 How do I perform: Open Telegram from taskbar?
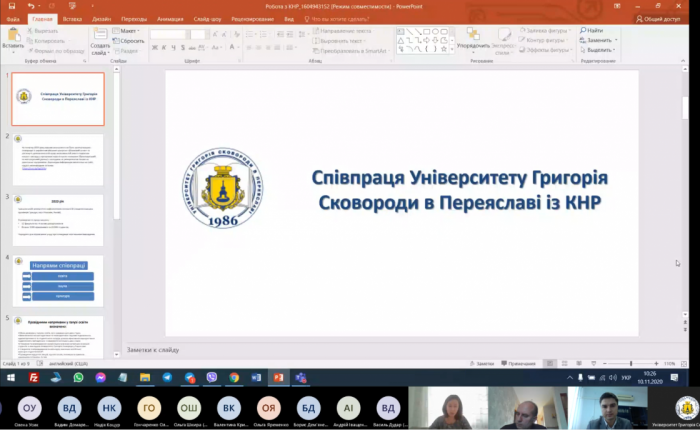pyautogui.click(x=167, y=378)
